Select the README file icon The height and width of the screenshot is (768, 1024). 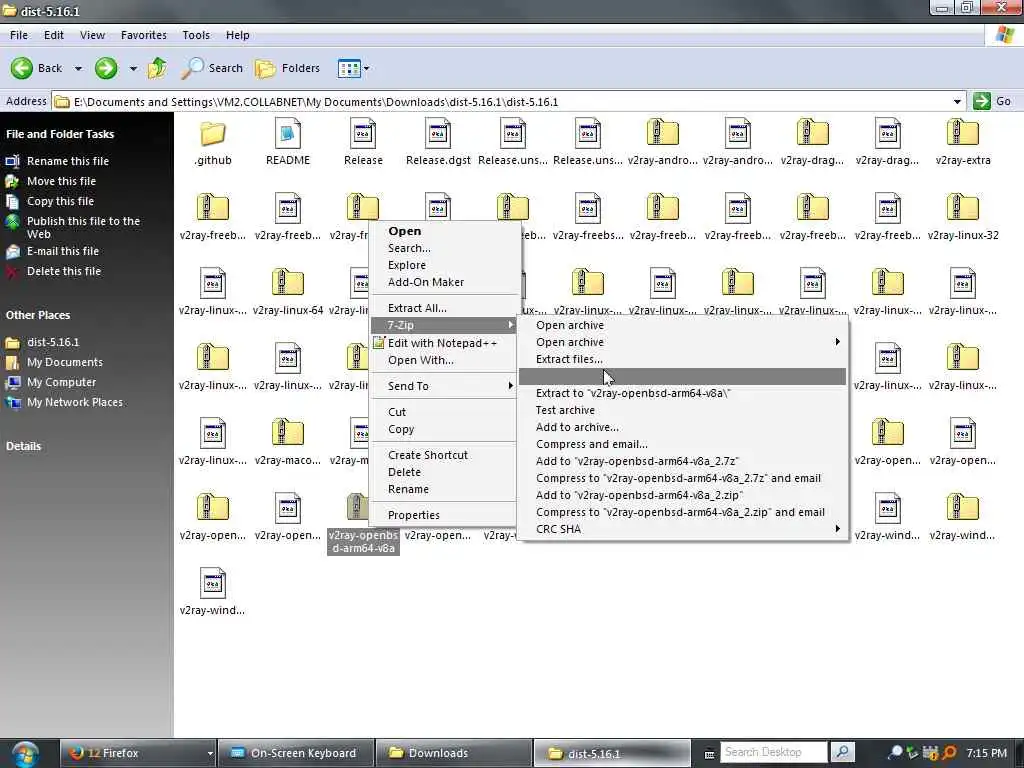tap(288, 133)
